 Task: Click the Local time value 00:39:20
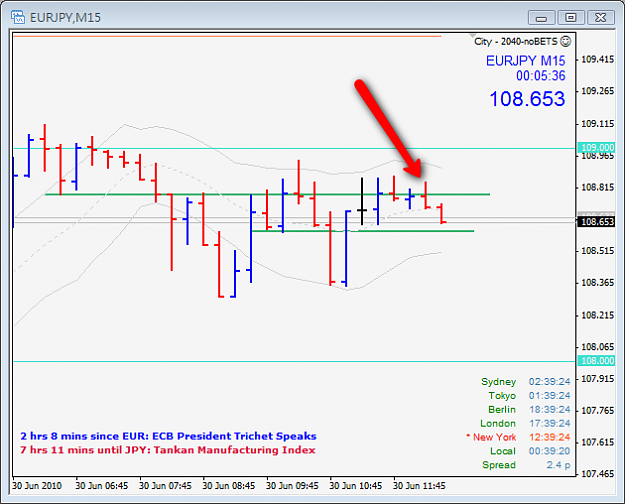pos(549,451)
